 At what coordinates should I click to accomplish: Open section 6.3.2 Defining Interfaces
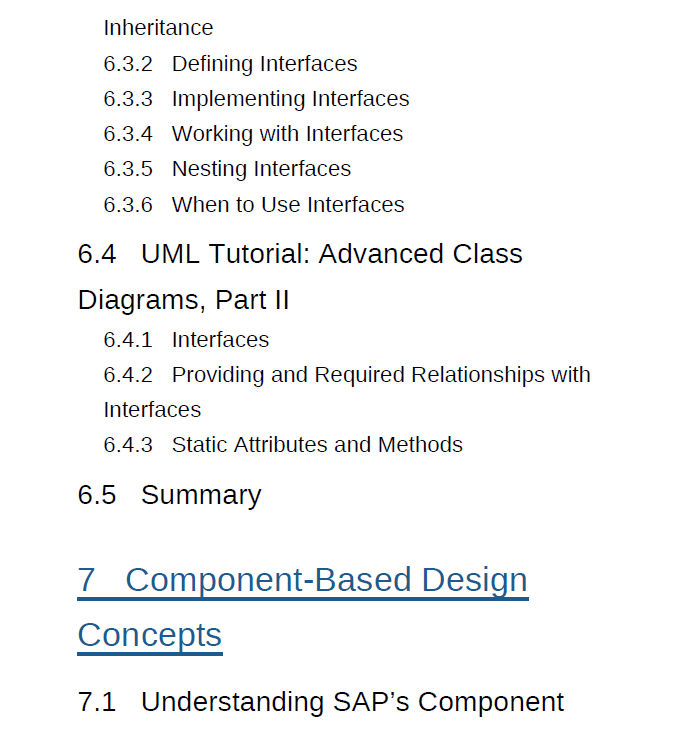point(264,64)
